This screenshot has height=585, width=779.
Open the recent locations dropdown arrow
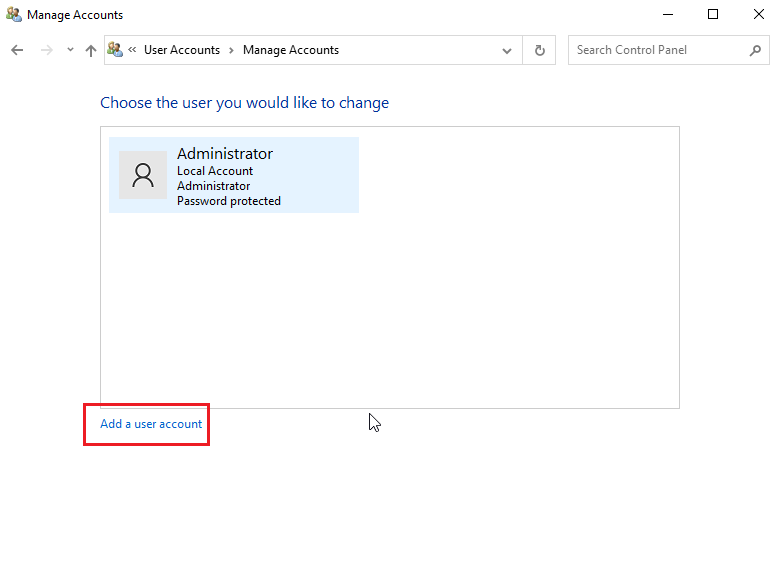(70, 50)
